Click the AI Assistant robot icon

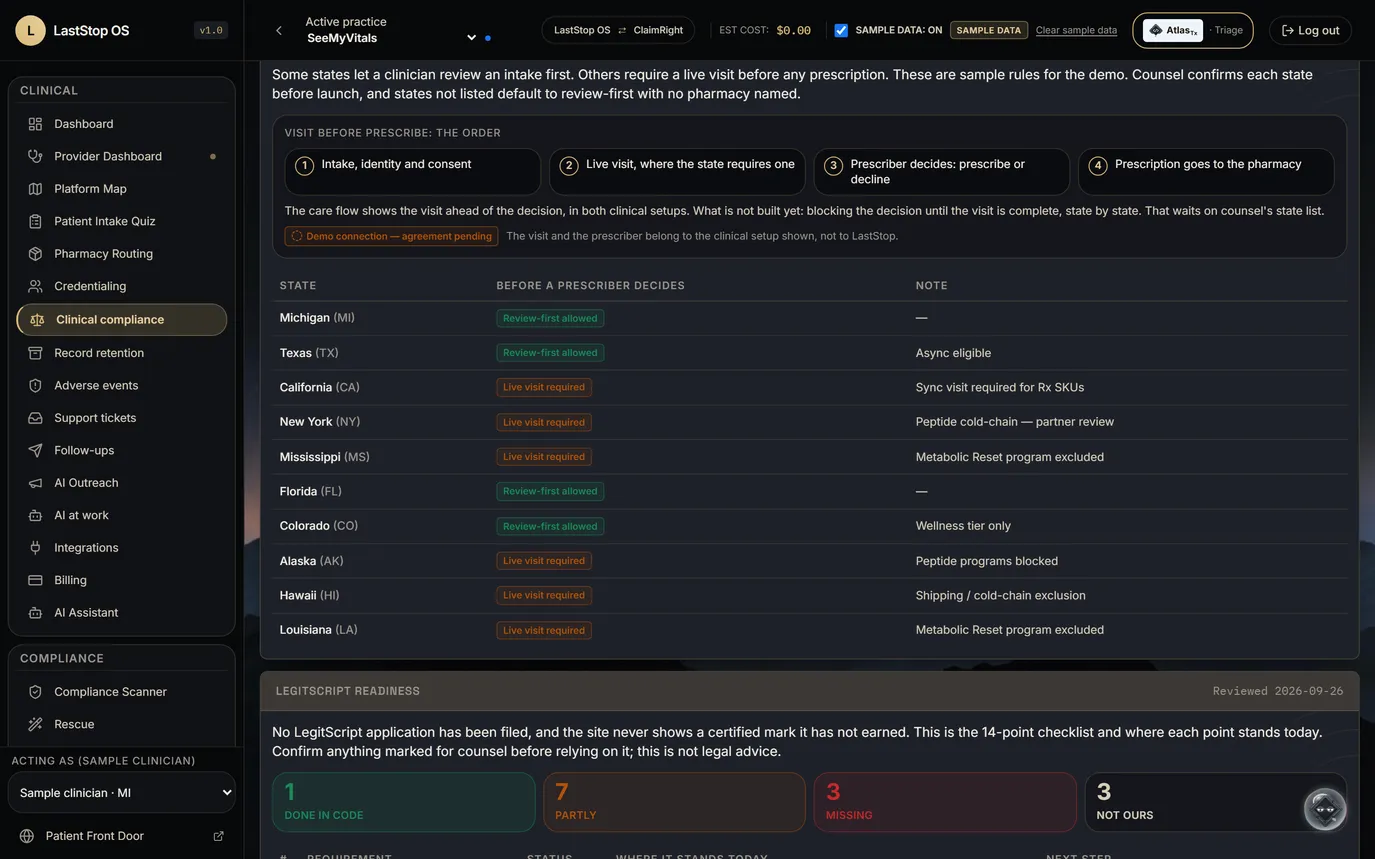pyautogui.click(x=35, y=613)
